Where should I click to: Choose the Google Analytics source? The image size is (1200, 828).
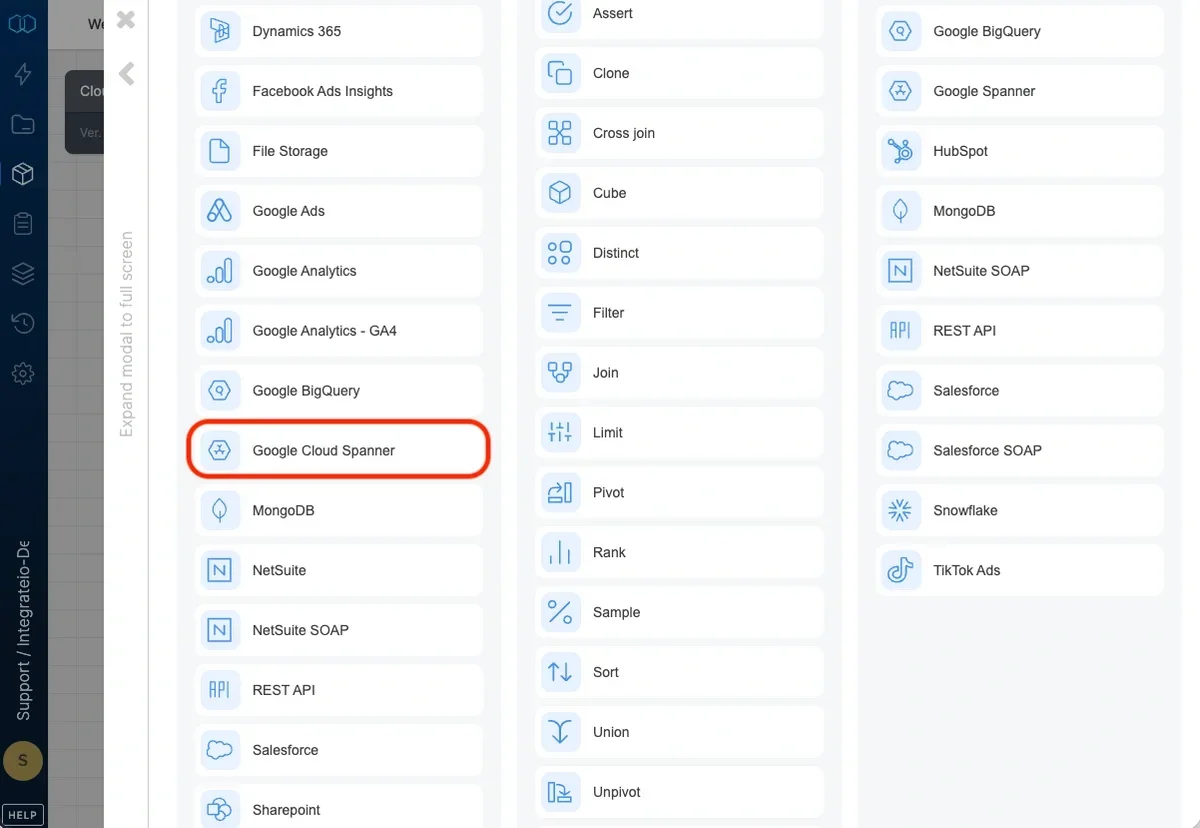click(339, 271)
